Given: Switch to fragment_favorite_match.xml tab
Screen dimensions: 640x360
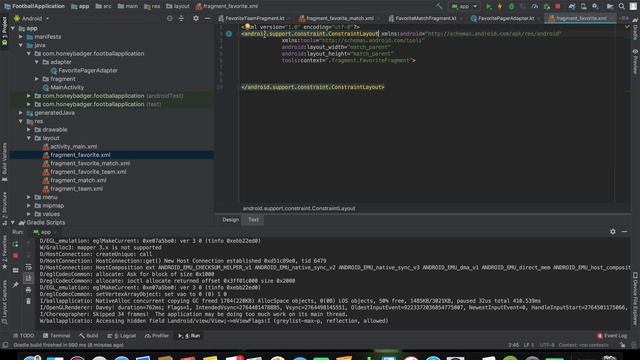Looking at the screenshot, I should coord(340,18).
